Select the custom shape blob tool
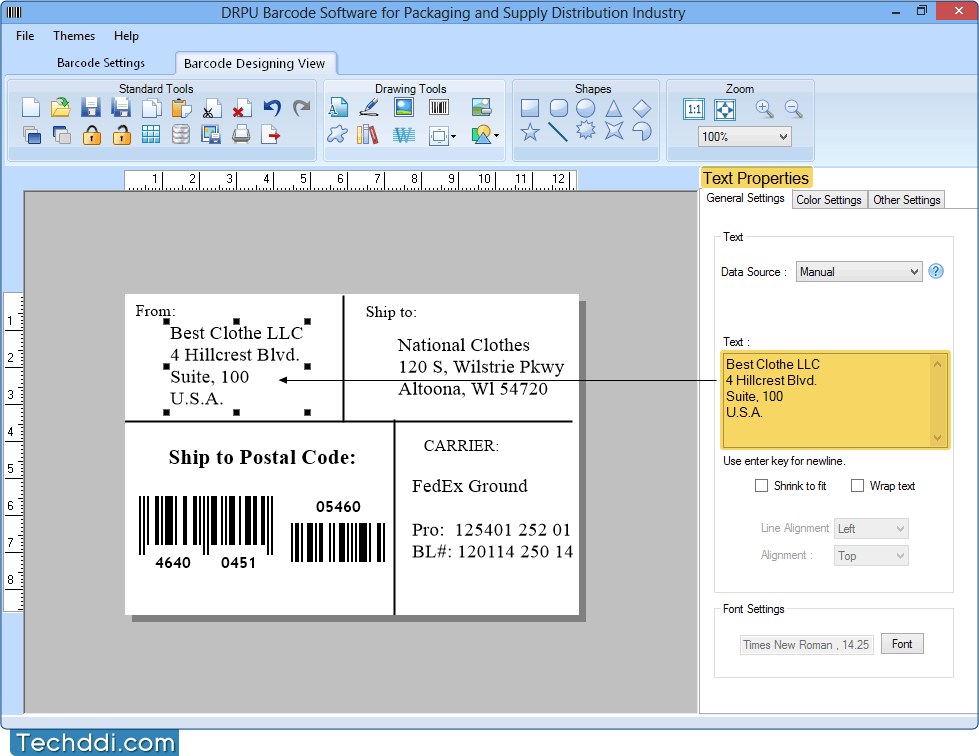979x756 pixels. point(338,134)
